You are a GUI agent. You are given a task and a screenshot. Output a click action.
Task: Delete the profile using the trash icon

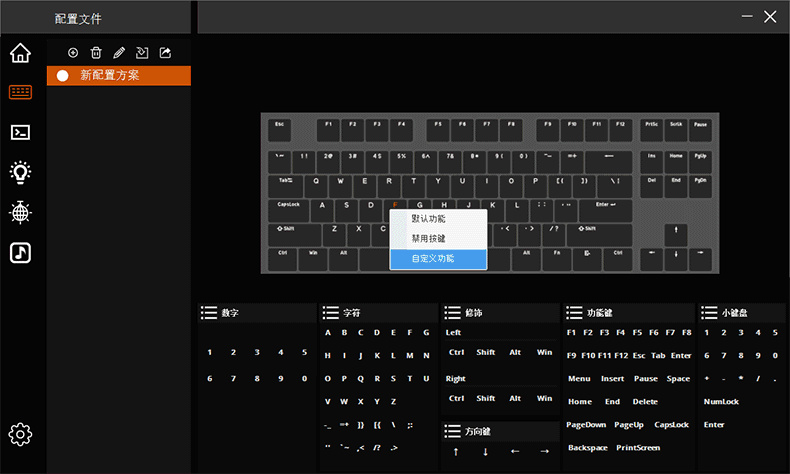(x=96, y=52)
